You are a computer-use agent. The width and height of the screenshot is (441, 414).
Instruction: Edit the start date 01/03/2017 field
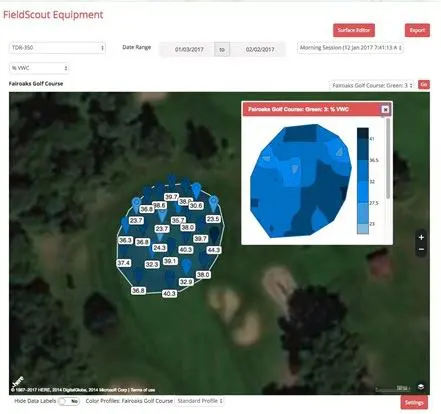187,49
